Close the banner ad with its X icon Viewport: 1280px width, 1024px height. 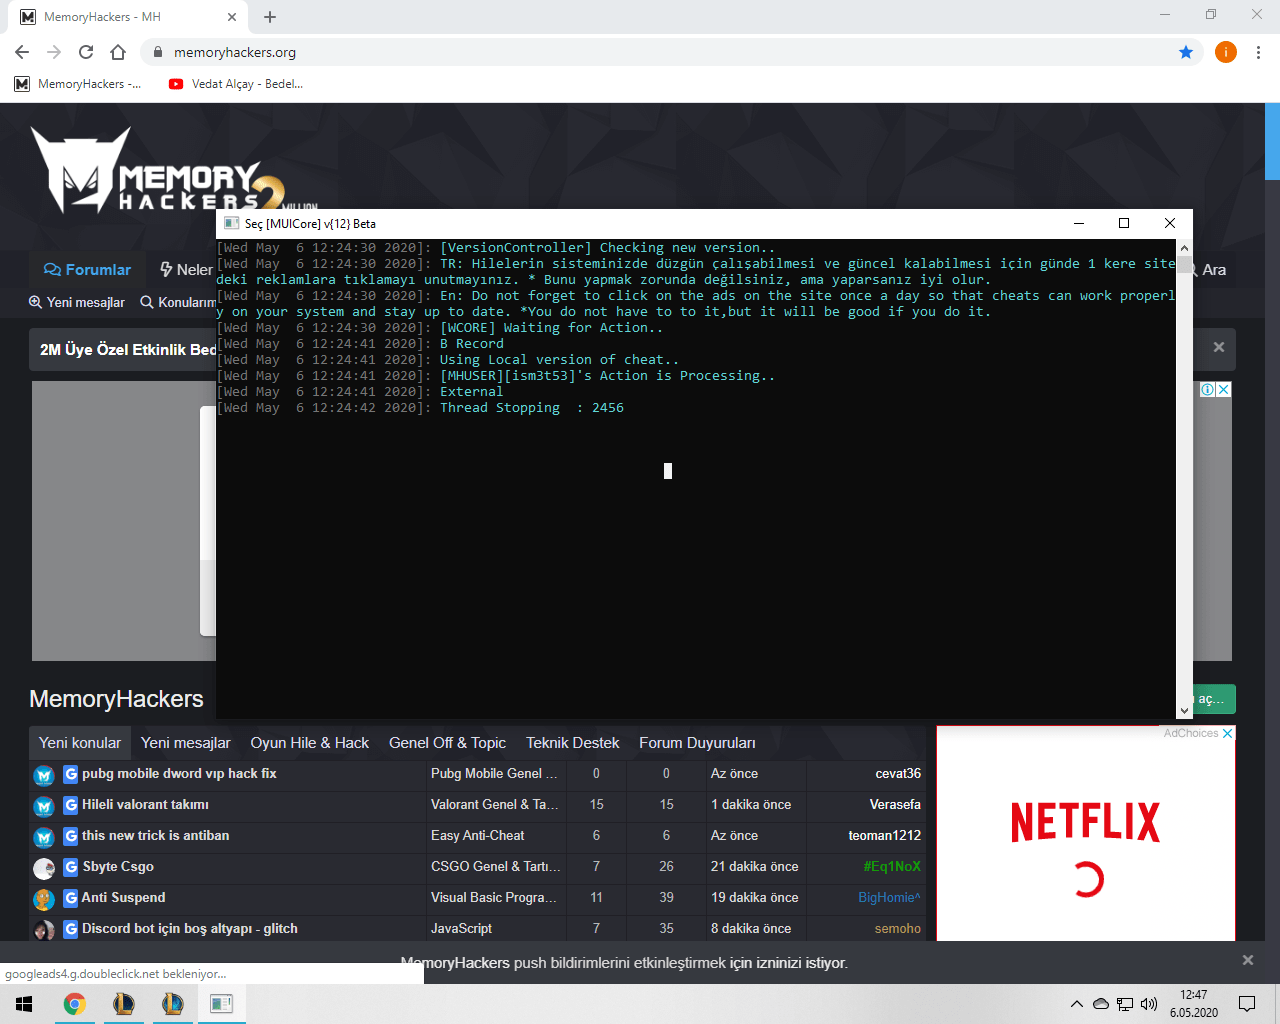tap(1223, 389)
